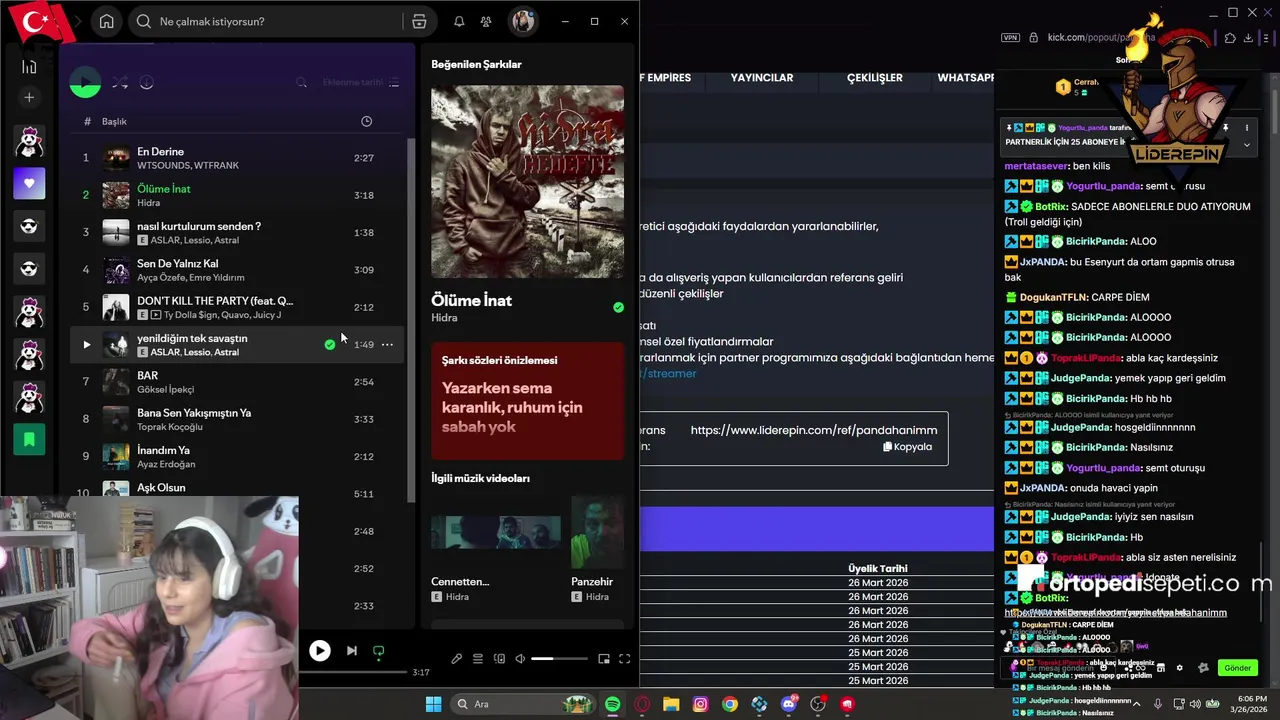Screen dimensions: 1280x720
Task: Open more options for 'yenildiğim tek savaştın'
Action: tap(387, 344)
